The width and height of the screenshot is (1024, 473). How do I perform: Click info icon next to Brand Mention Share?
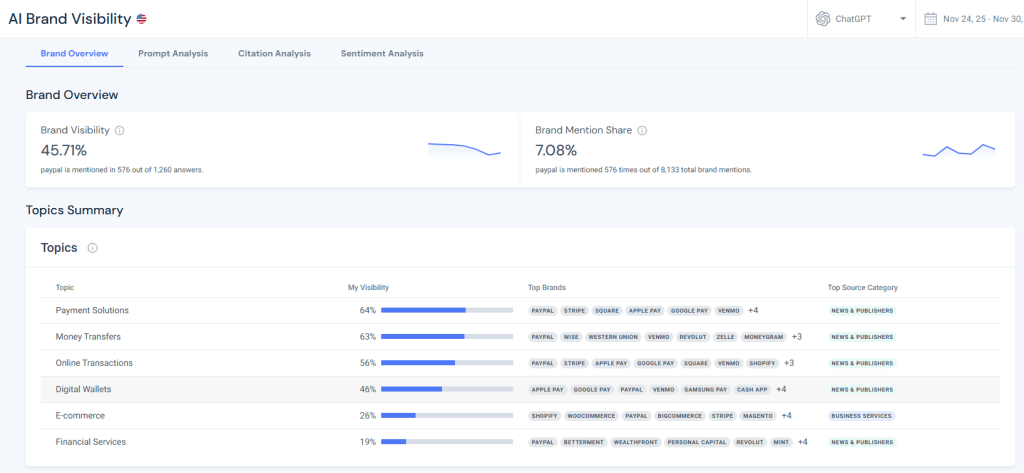642,130
